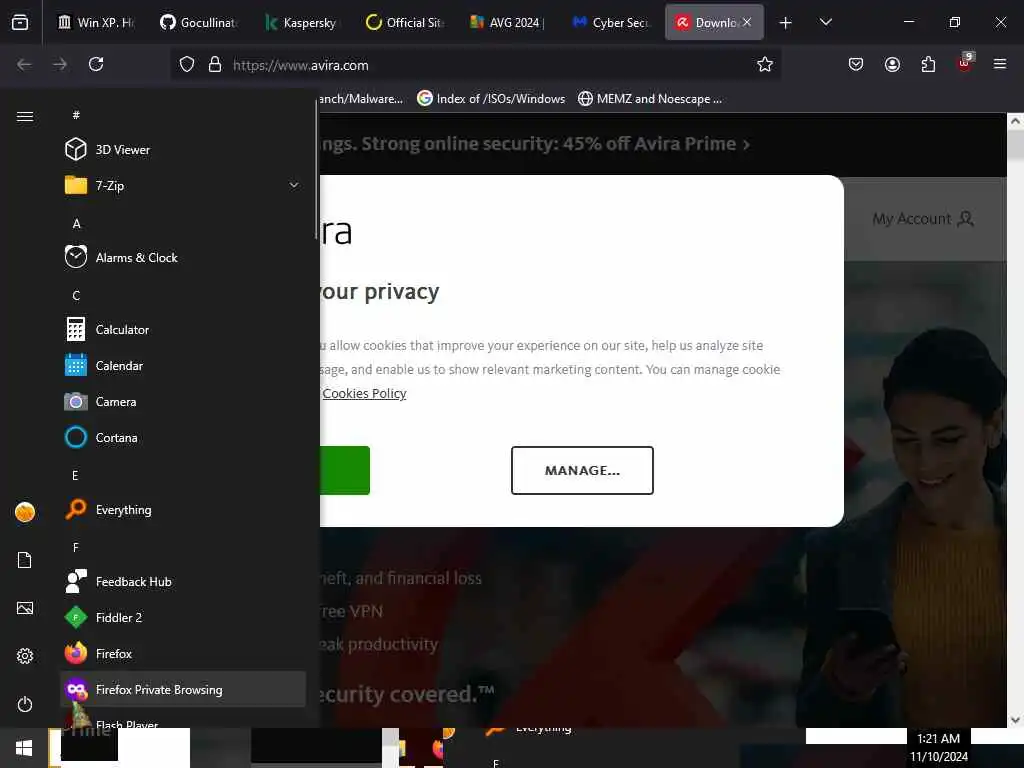This screenshot has height=768, width=1024.
Task: Open Firefox from the Start menu
Action: pos(183,653)
